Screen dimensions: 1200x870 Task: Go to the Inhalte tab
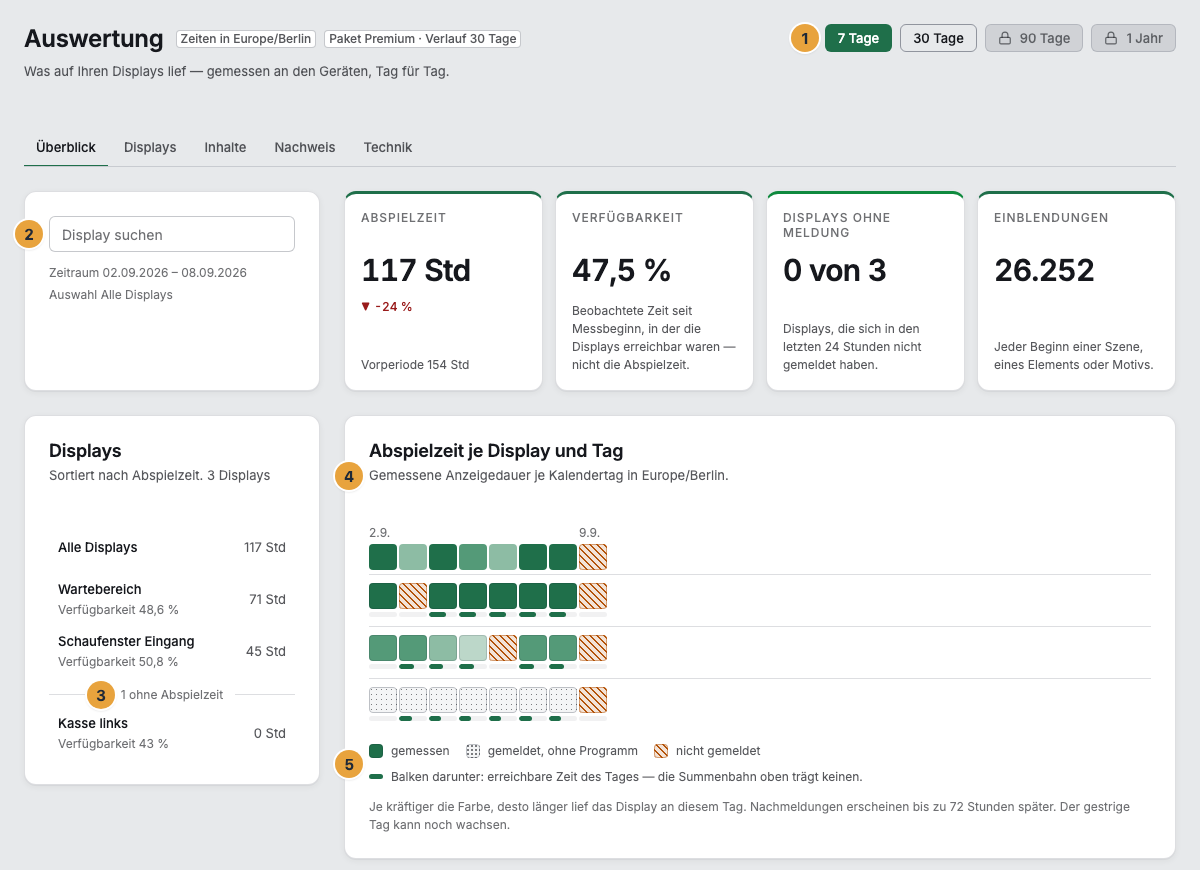point(225,147)
